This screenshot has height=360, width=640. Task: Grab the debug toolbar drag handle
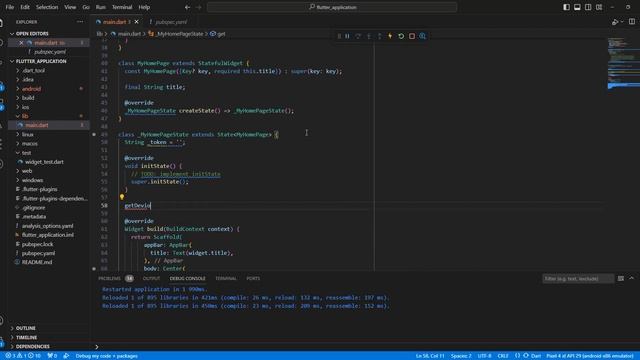(x=339, y=36)
